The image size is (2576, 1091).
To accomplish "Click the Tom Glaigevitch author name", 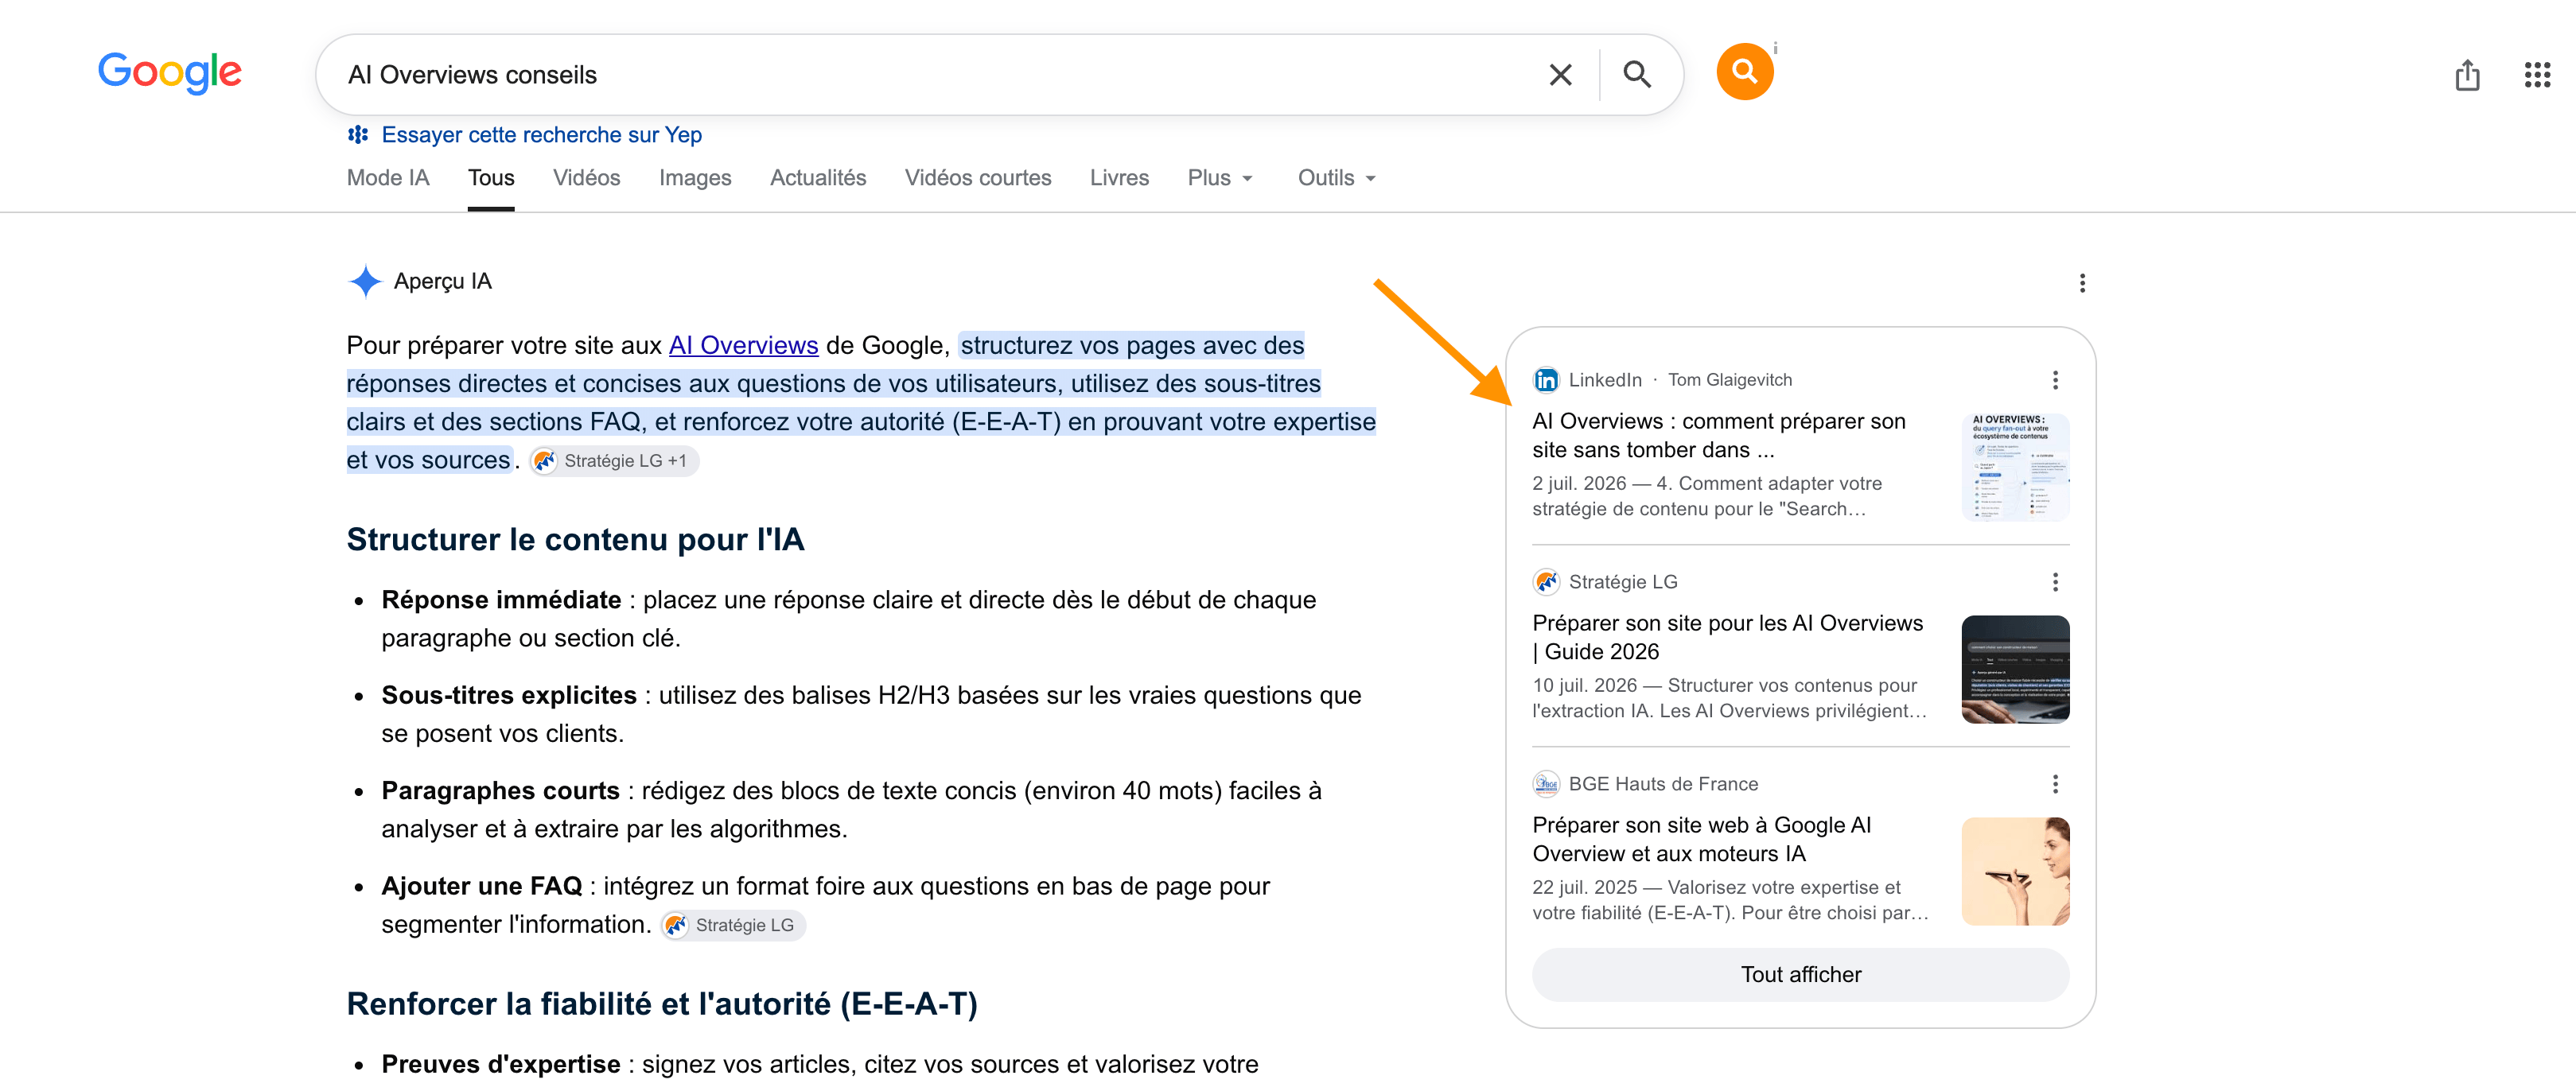I will pos(1729,380).
